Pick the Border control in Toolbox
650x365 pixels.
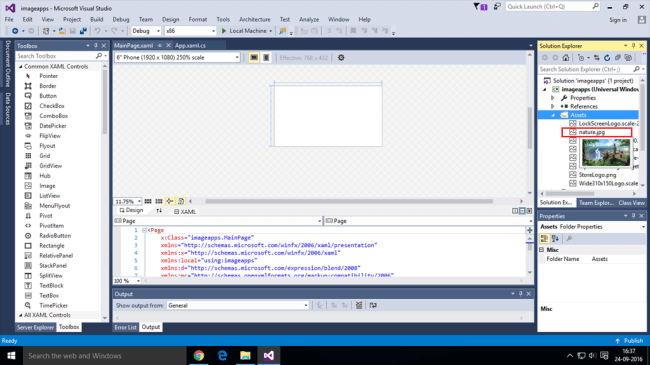tap(48, 86)
